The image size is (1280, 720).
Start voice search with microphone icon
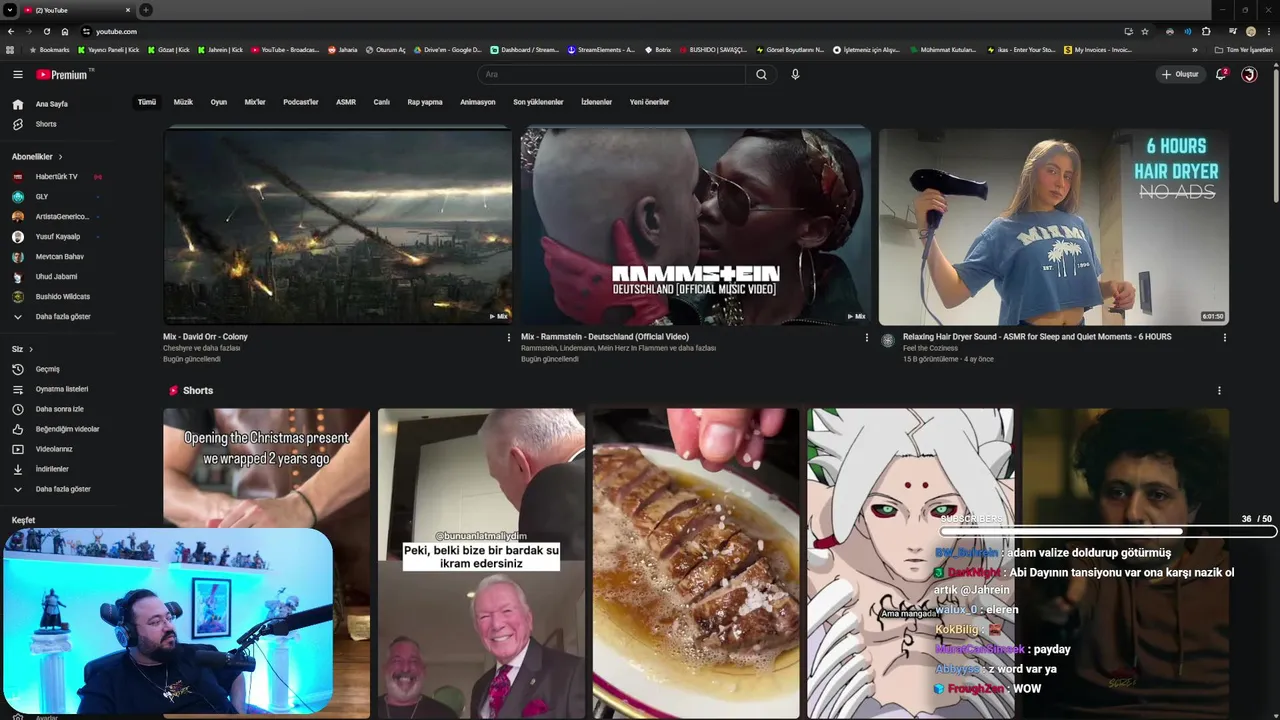pyautogui.click(x=795, y=74)
